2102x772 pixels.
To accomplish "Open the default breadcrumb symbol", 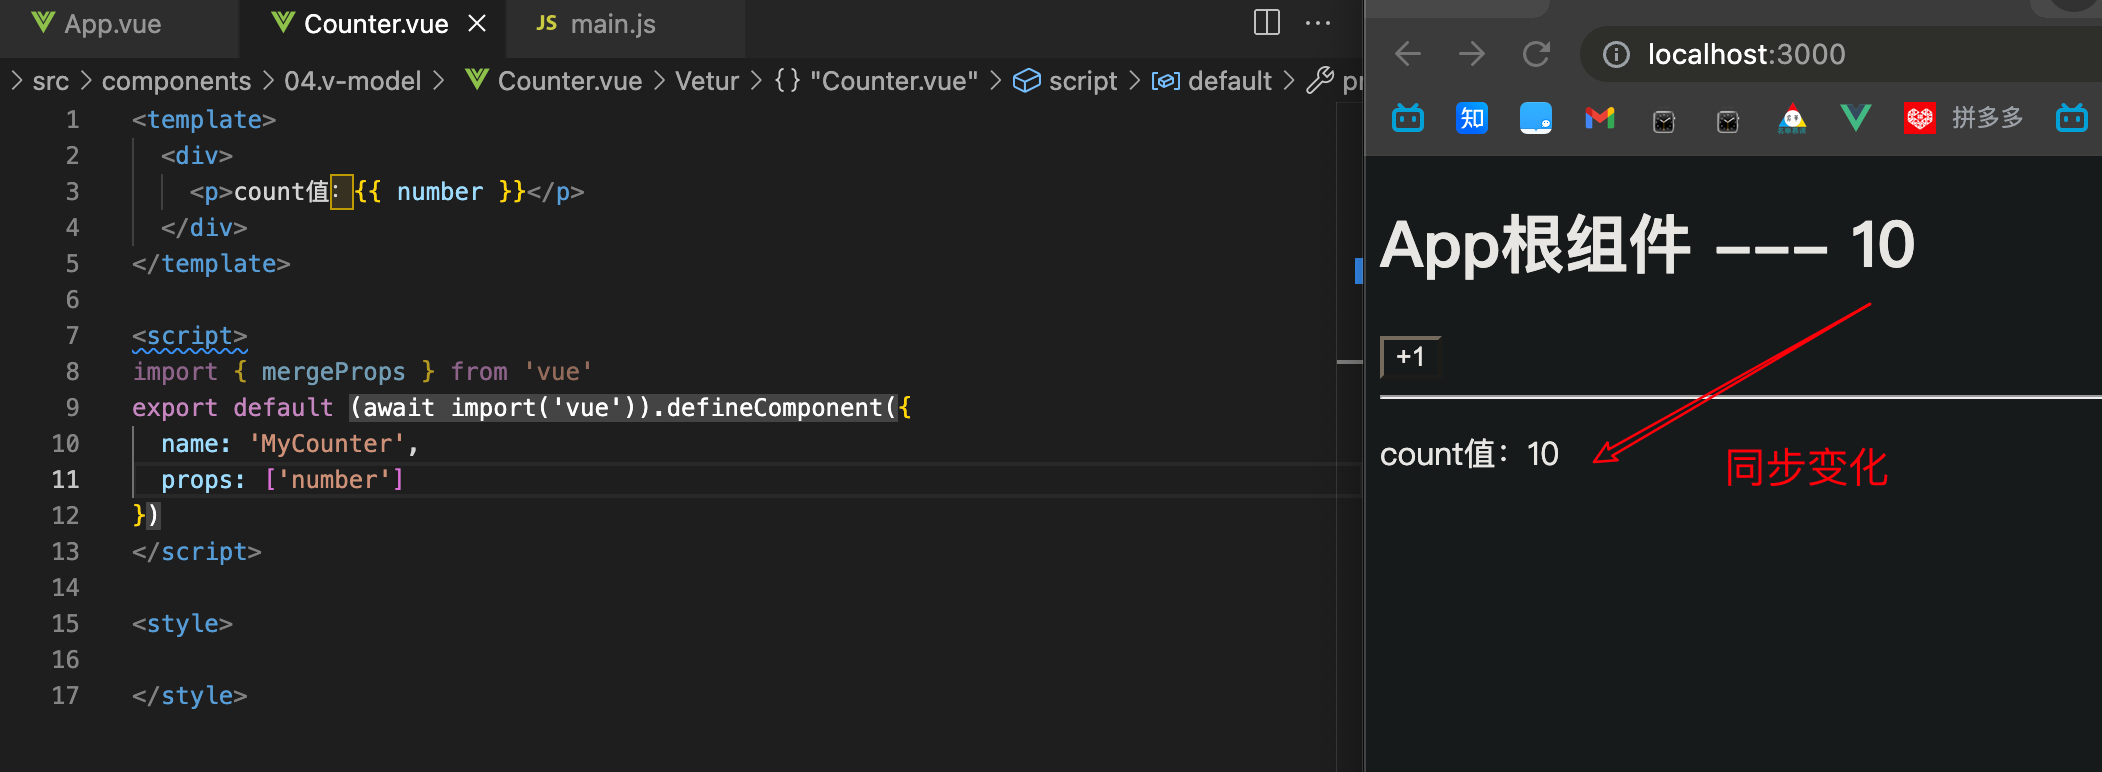I will (1229, 81).
